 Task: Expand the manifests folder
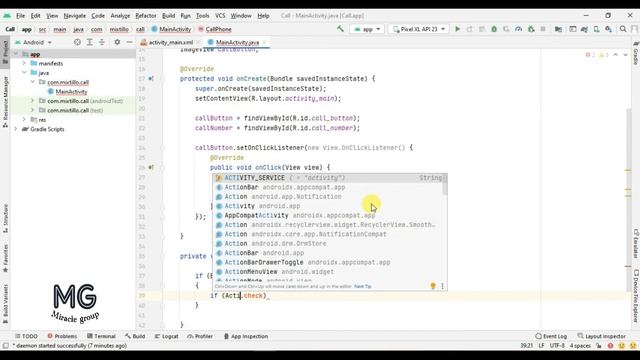24,63
